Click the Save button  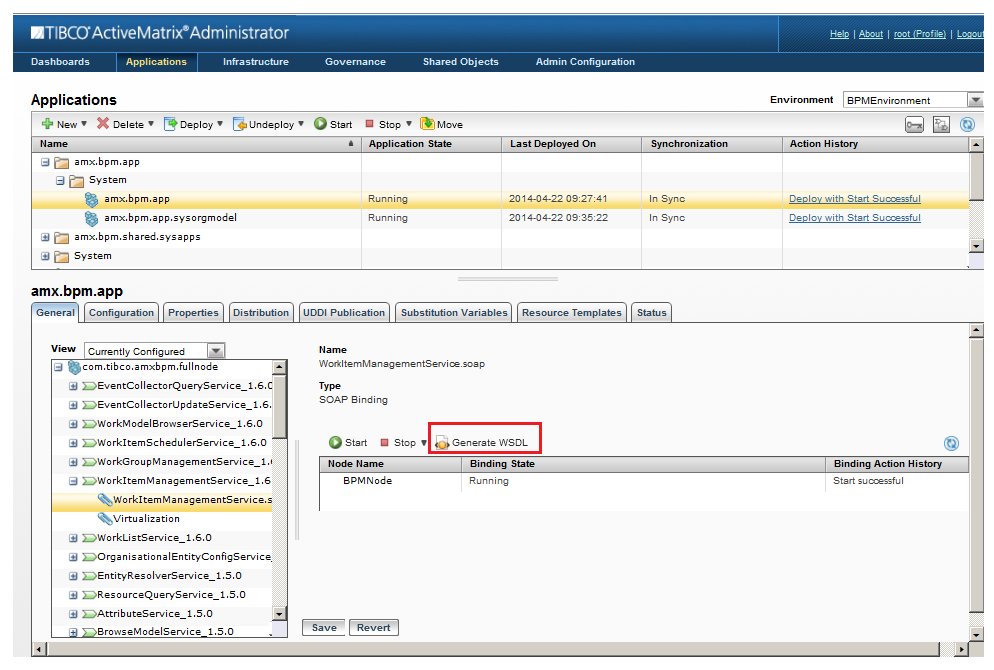[x=324, y=628]
